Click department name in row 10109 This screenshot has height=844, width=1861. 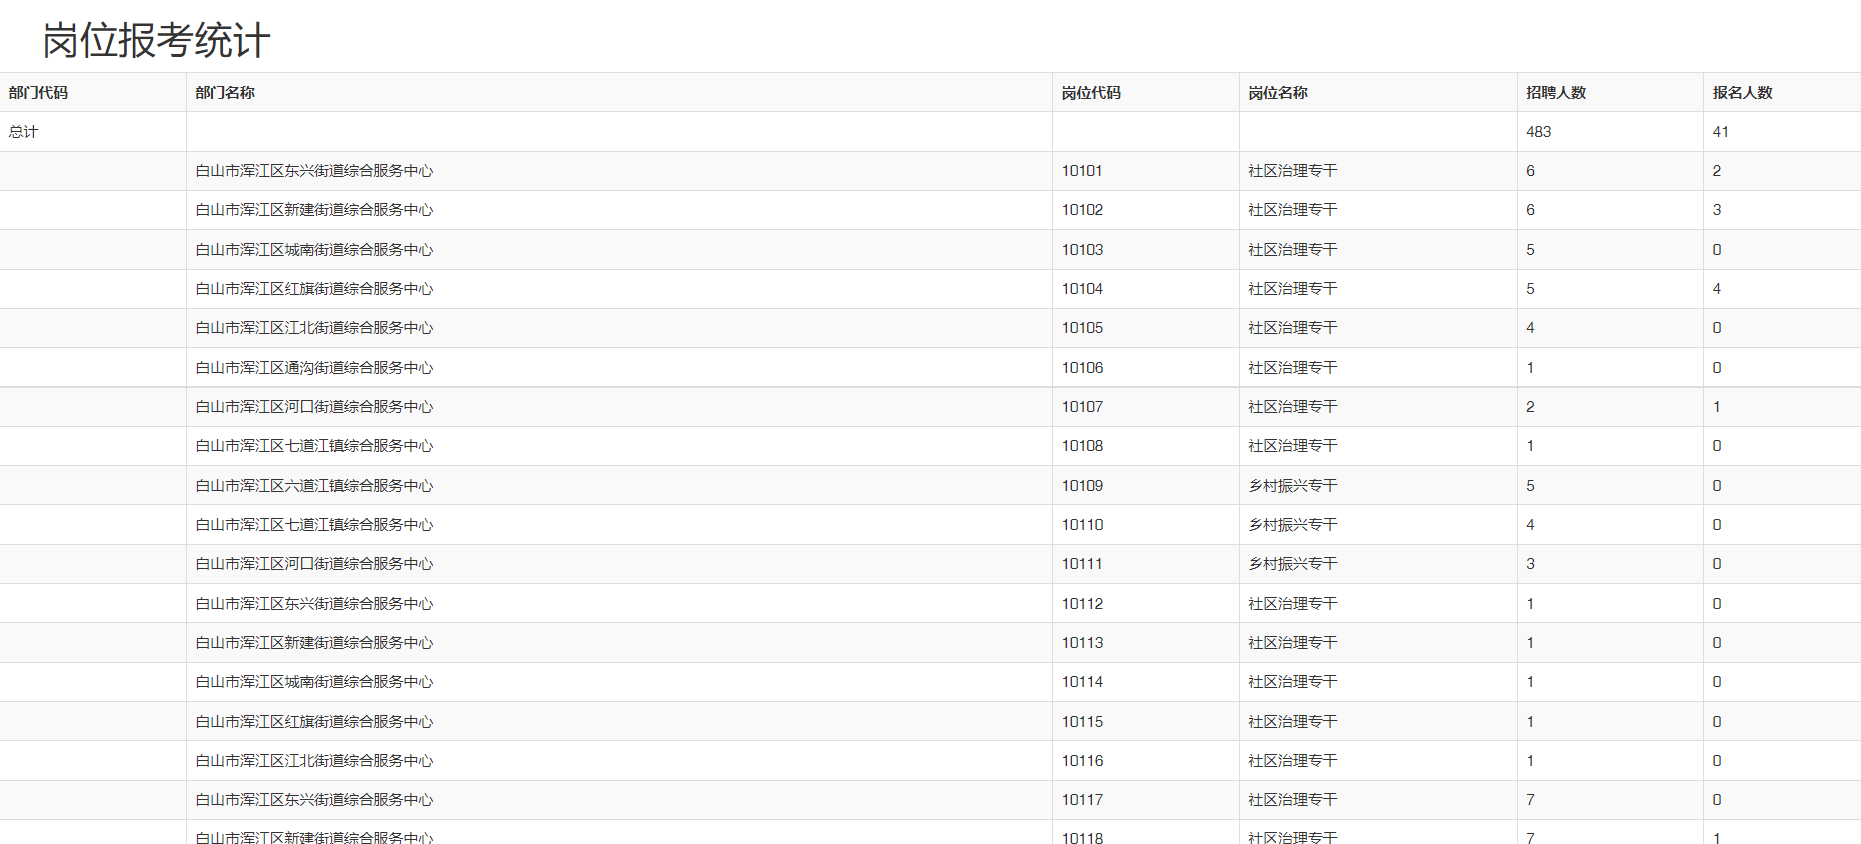point(314,486)
